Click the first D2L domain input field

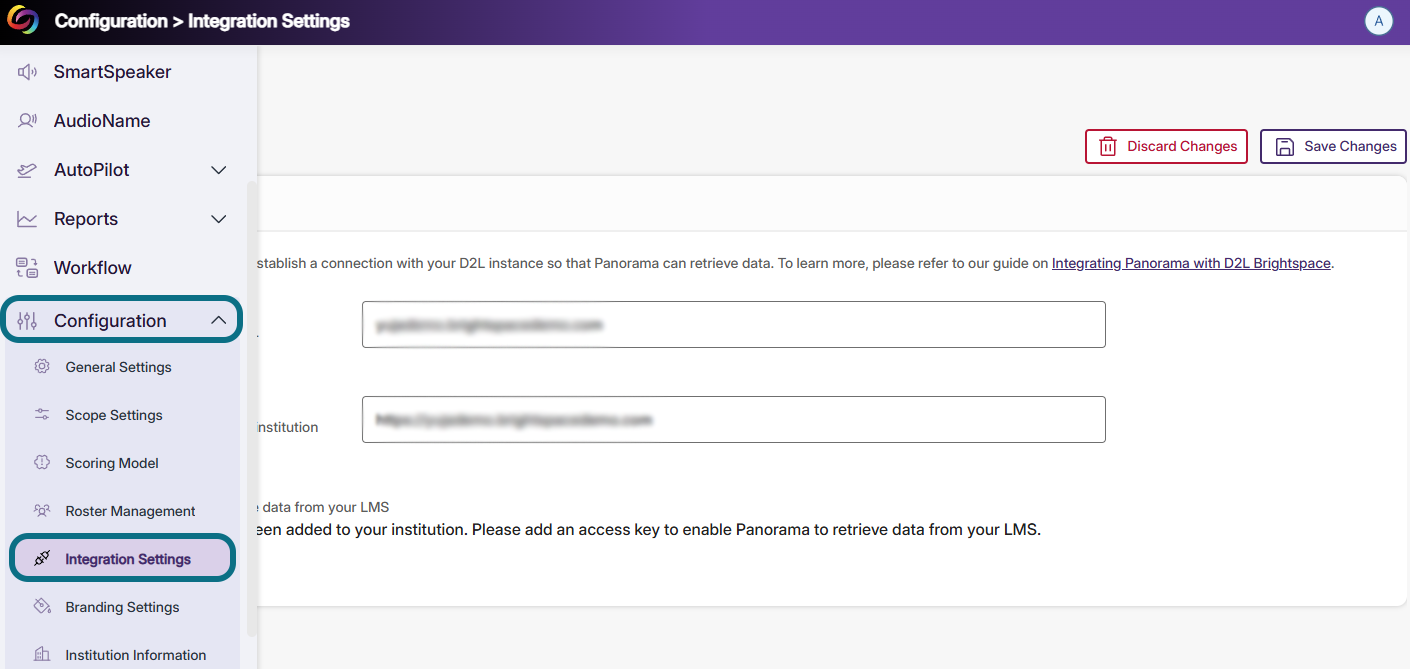click(734, 324)
